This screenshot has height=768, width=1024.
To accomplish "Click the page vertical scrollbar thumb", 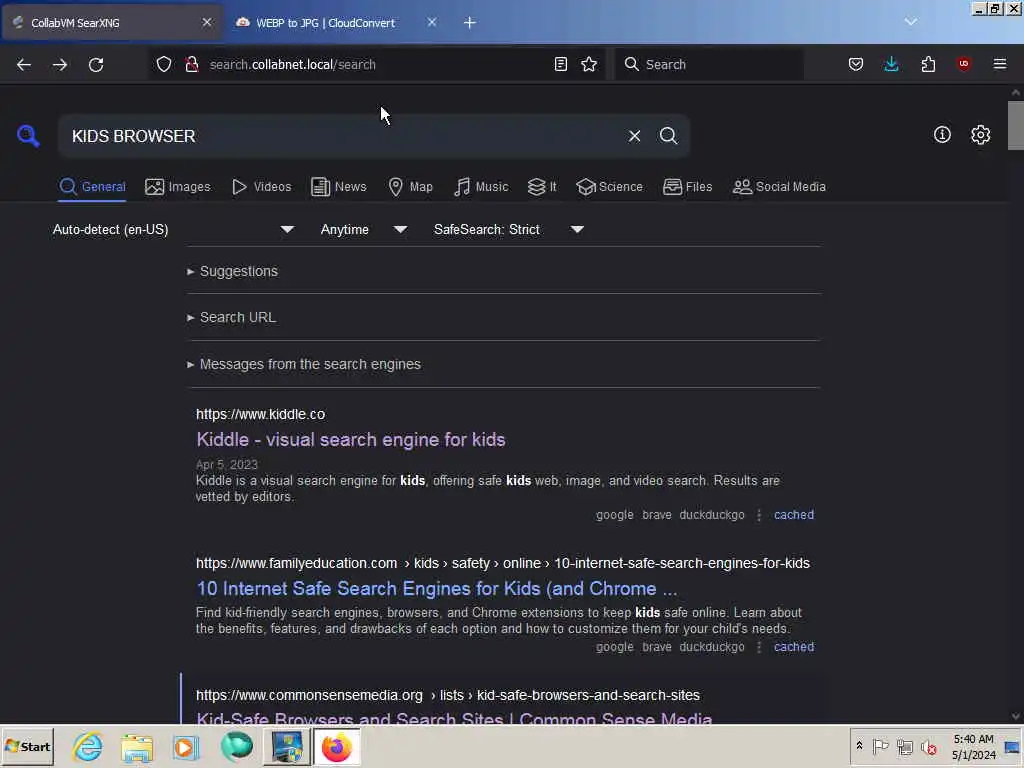I will coord(1016,125).
